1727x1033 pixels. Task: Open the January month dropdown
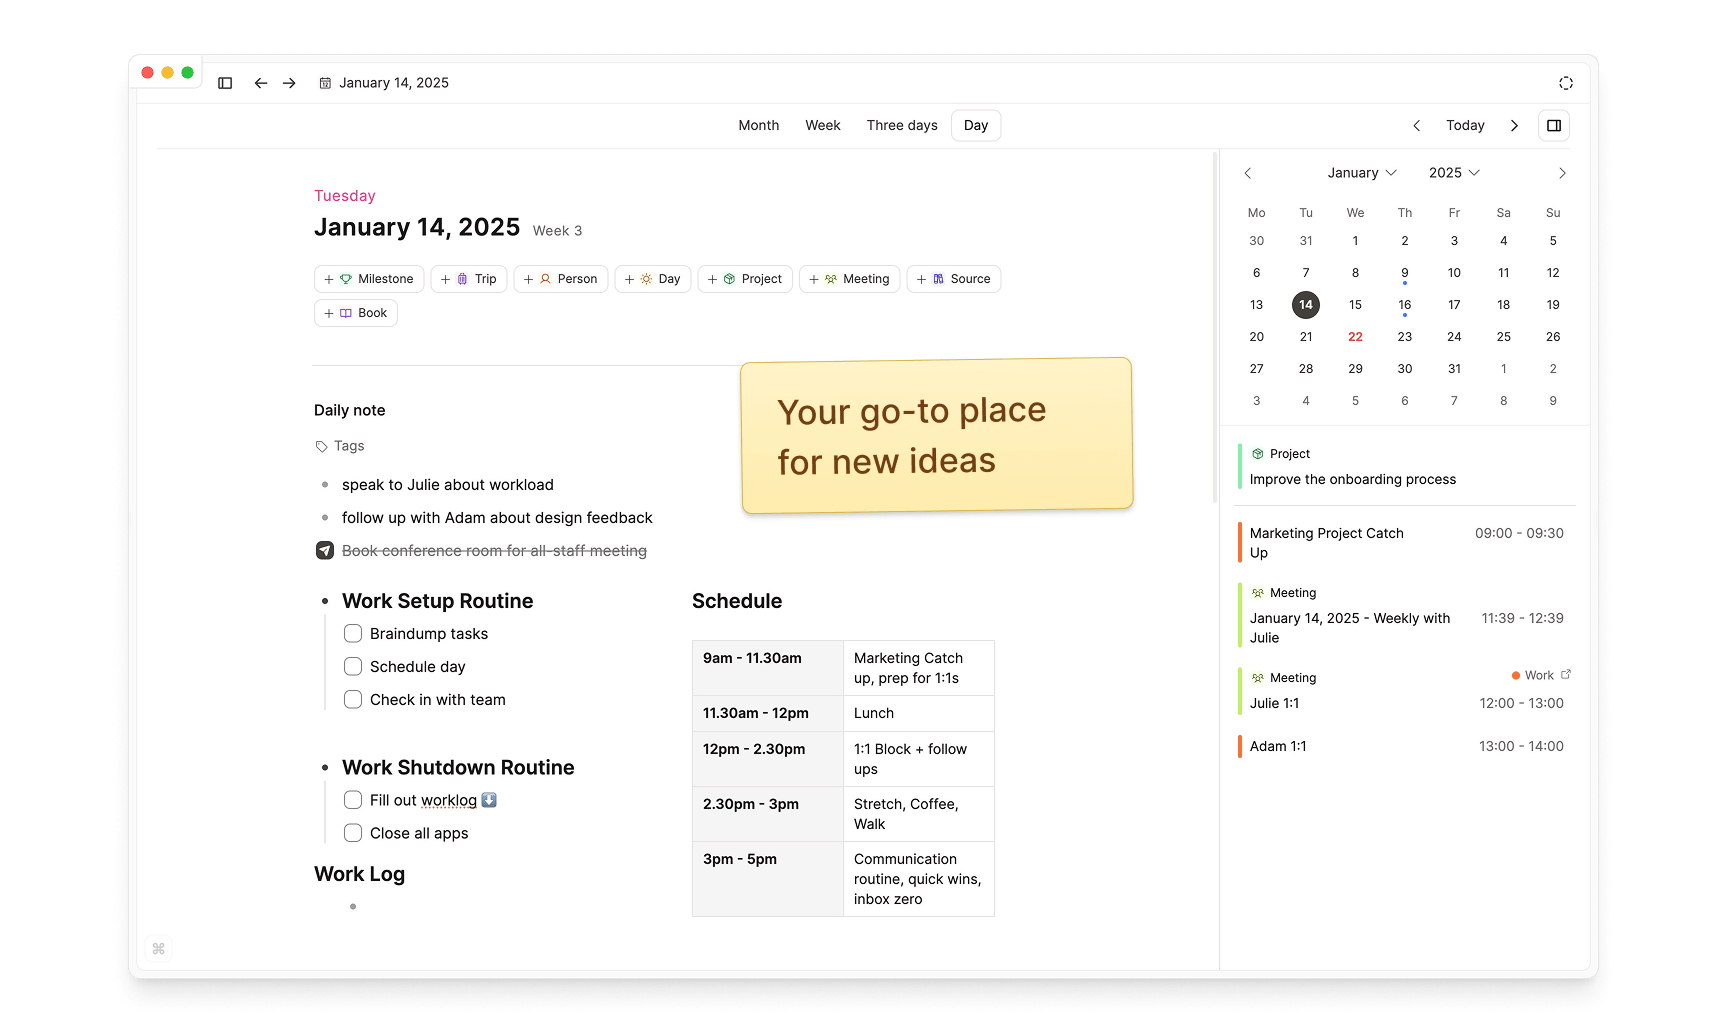[x=1361, y=173]
